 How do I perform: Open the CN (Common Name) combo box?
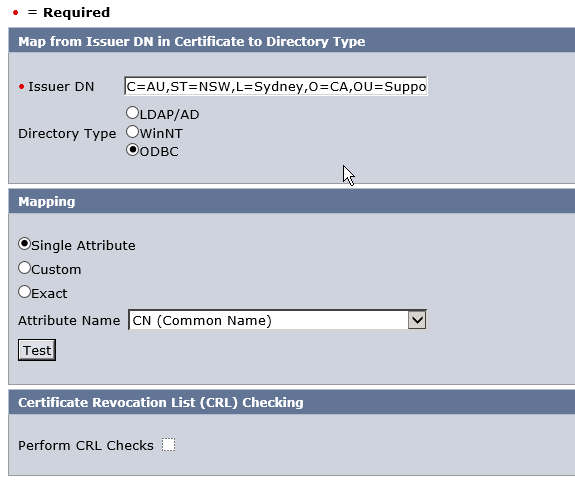[x=277, y=320]
